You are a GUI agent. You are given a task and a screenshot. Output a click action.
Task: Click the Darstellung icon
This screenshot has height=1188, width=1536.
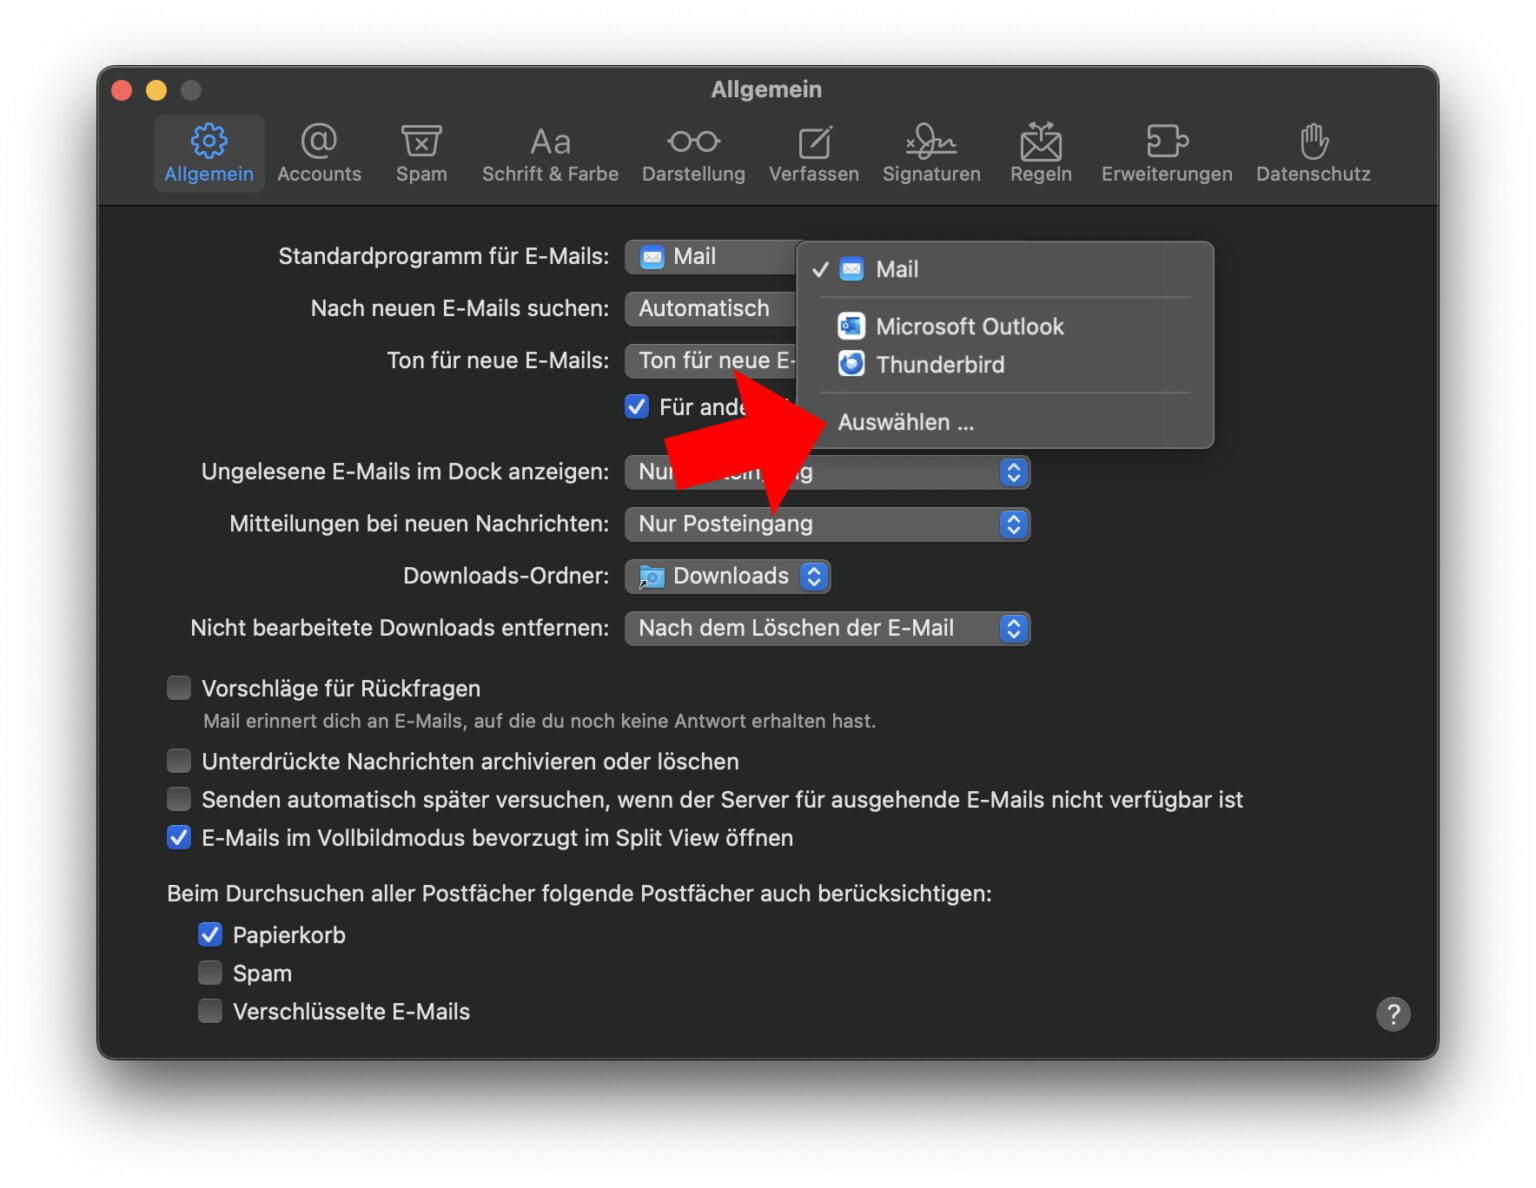point(693,152)
